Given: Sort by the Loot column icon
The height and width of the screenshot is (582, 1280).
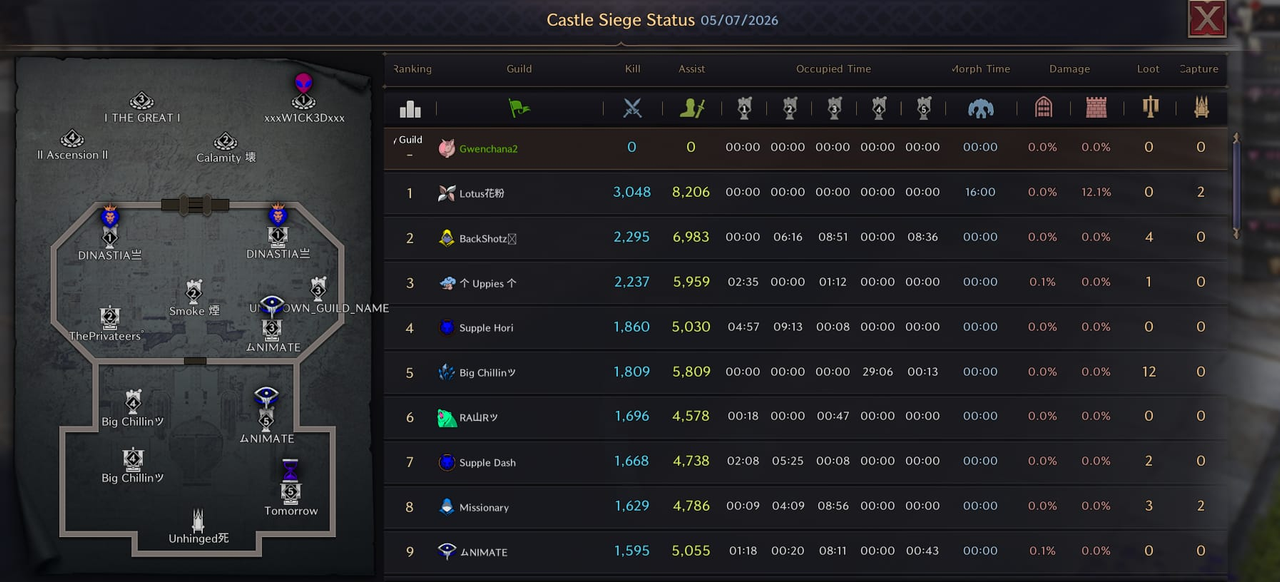Looking at the screenshot, I should (x=1150, y=108).
